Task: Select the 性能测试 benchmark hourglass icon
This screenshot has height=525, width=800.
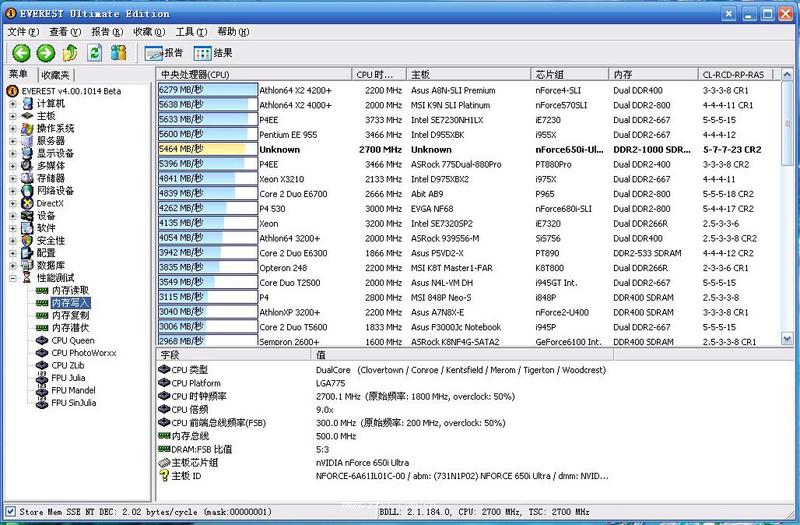Action: (27, 278)
